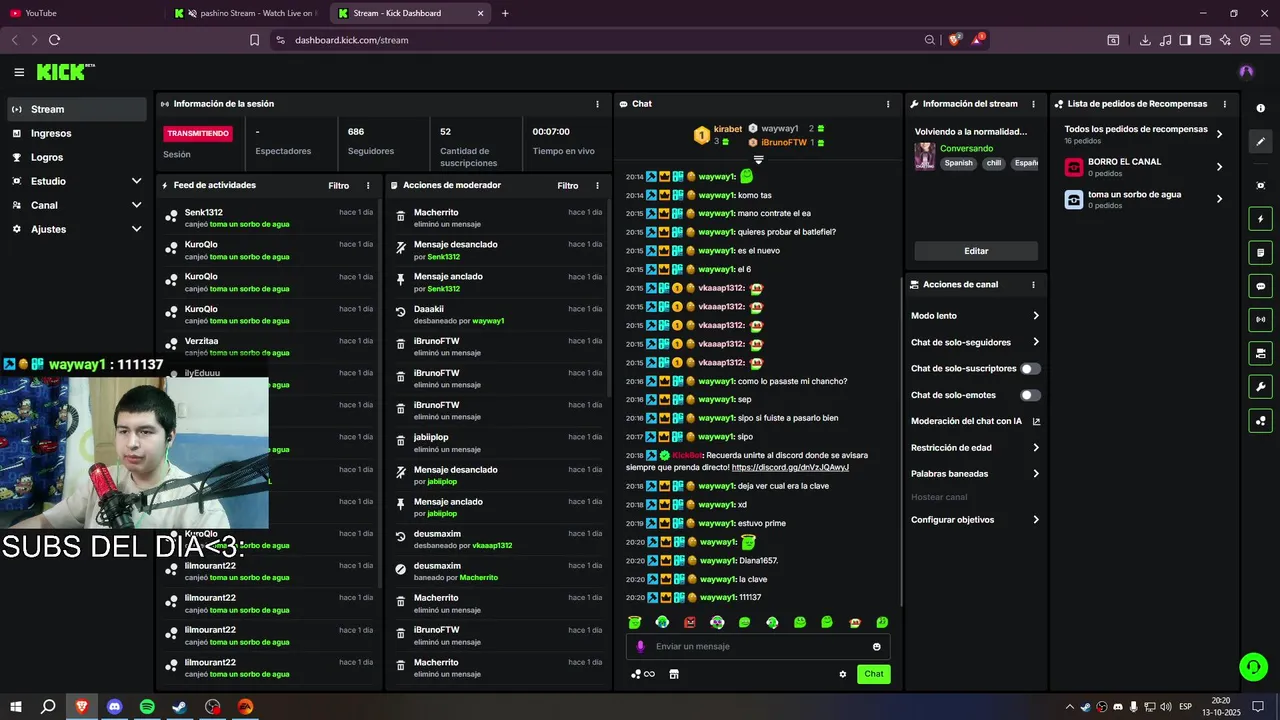Open Acciones de canal three-dot options menu
The image size is (1280, 720).
point(1033,285)
